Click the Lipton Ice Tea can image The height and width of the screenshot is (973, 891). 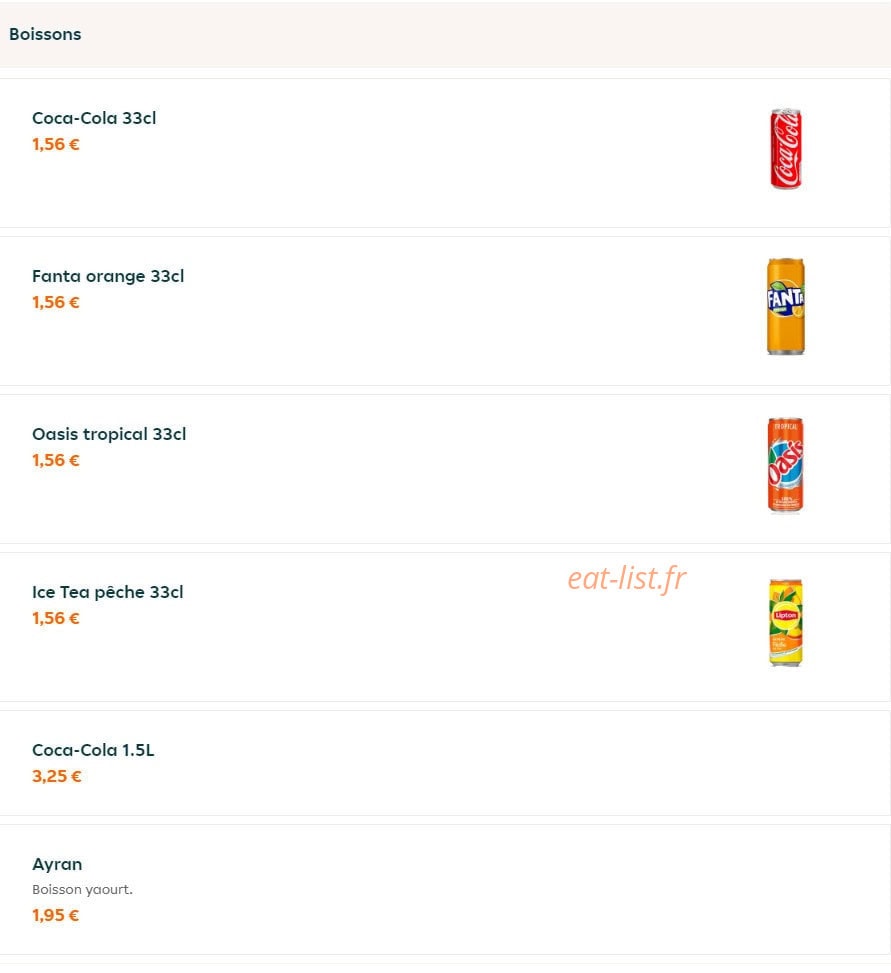(786, 622)
